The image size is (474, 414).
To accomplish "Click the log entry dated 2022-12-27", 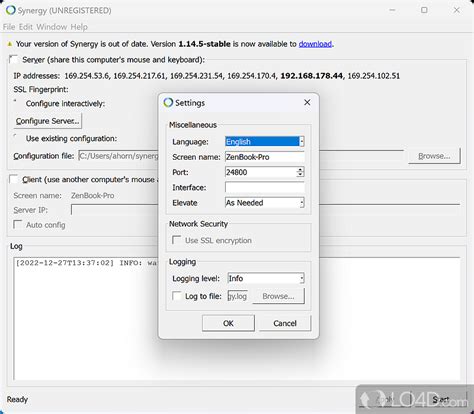I will [x=86, y=263].
